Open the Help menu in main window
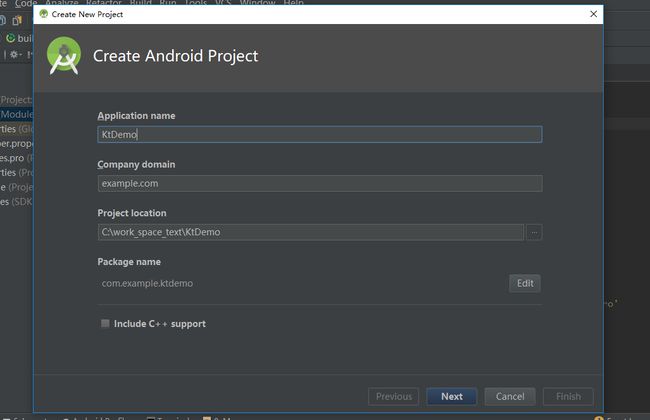The width and height of the screenshot is (650, 420). (x=293, y=3)
